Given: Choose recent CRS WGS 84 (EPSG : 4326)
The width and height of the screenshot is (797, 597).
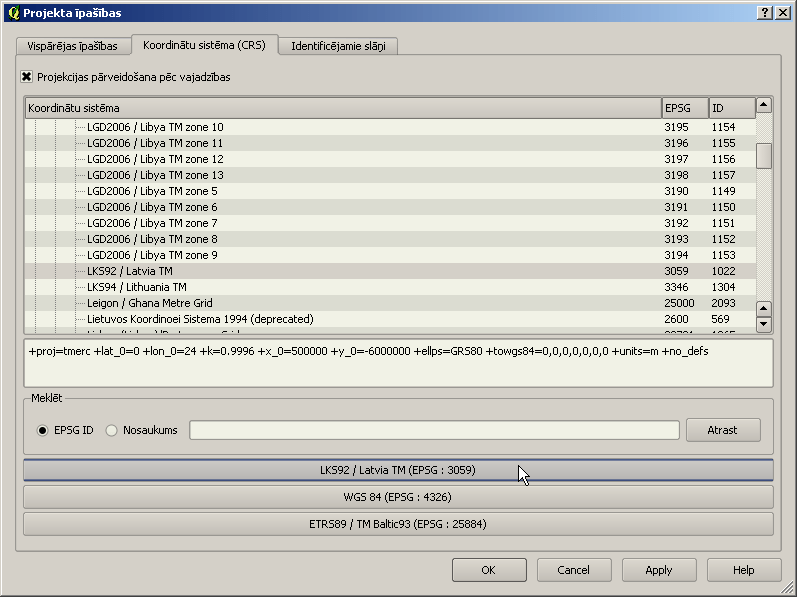Looking at the screenshot, I should click(398, 497).
